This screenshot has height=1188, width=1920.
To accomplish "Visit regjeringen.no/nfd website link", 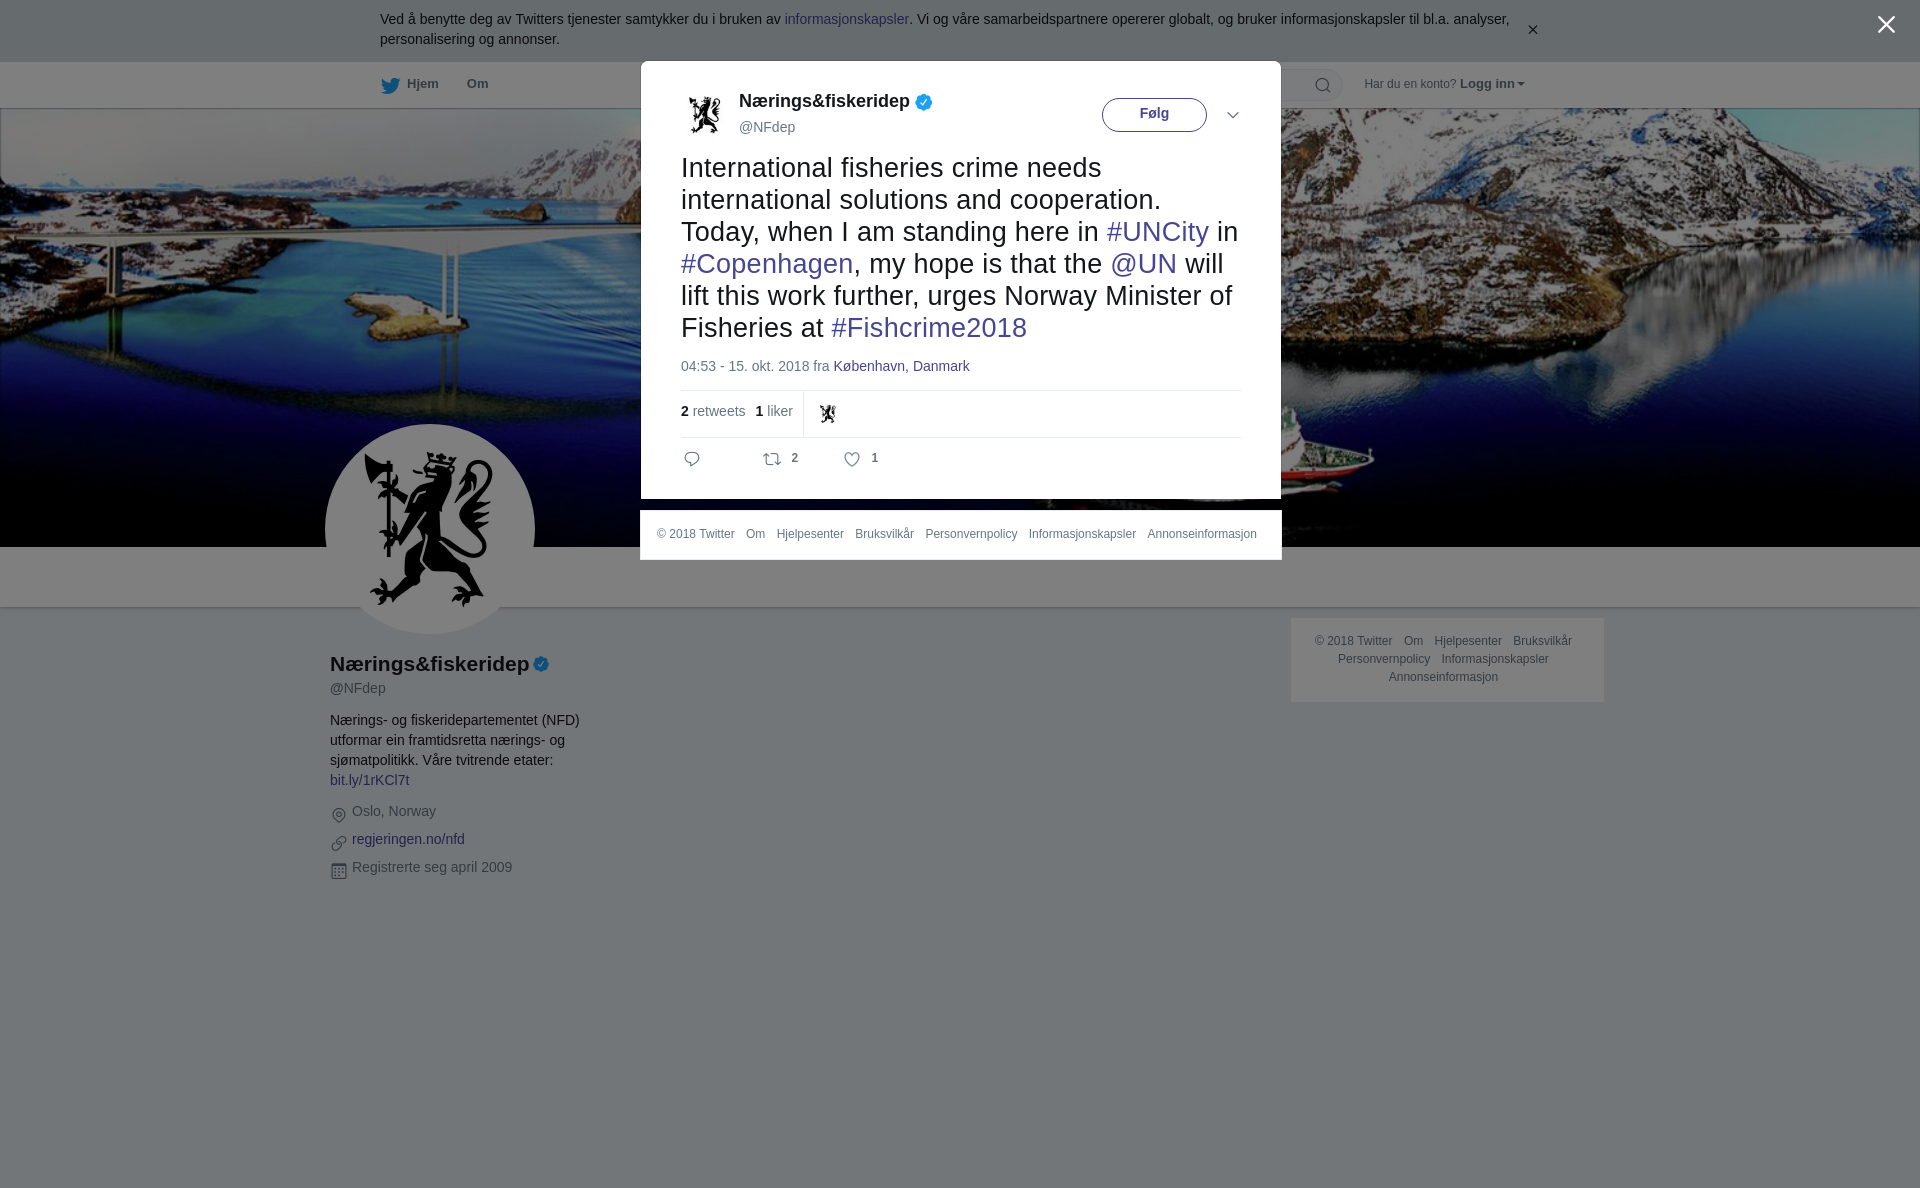I will (x=408, y=839).
